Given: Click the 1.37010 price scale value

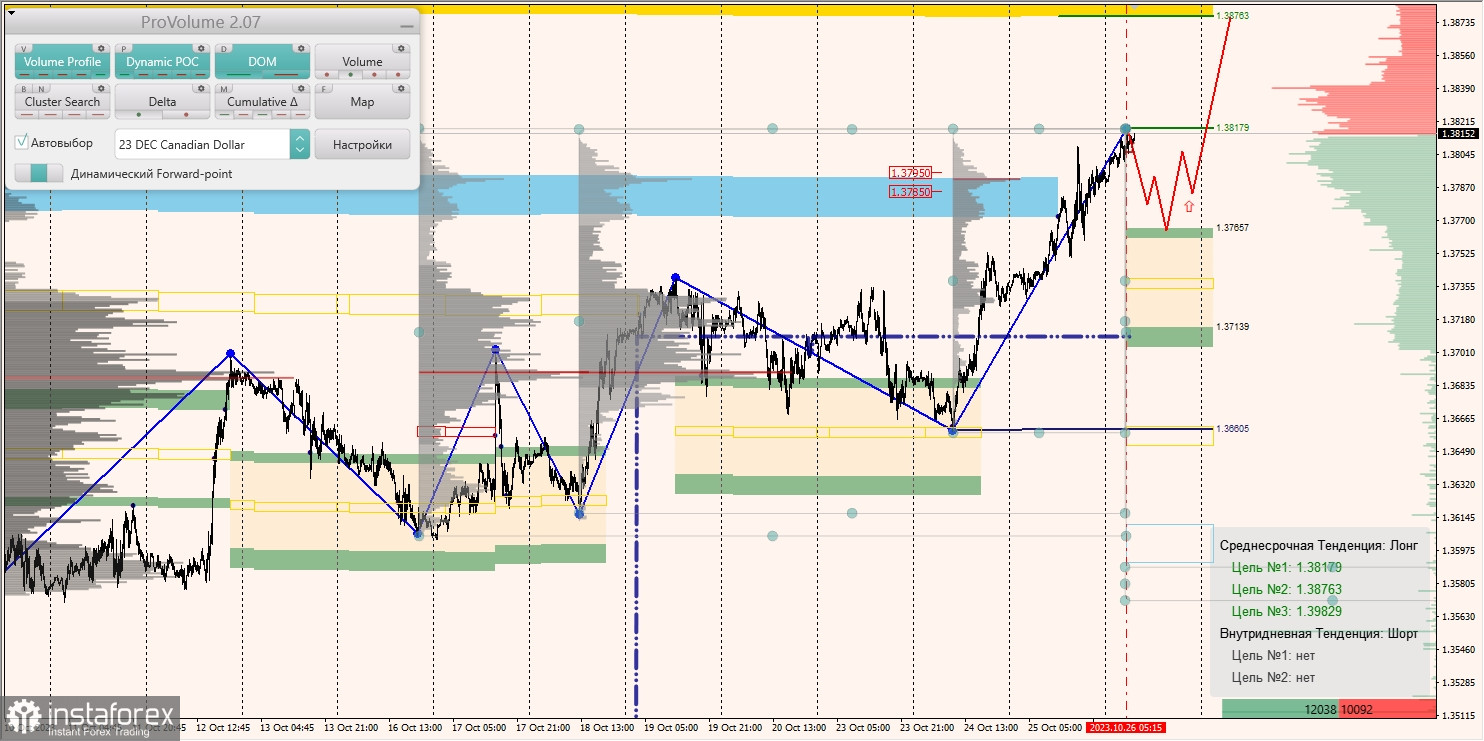Looking at the screenshot, I should coord(1458,353).
